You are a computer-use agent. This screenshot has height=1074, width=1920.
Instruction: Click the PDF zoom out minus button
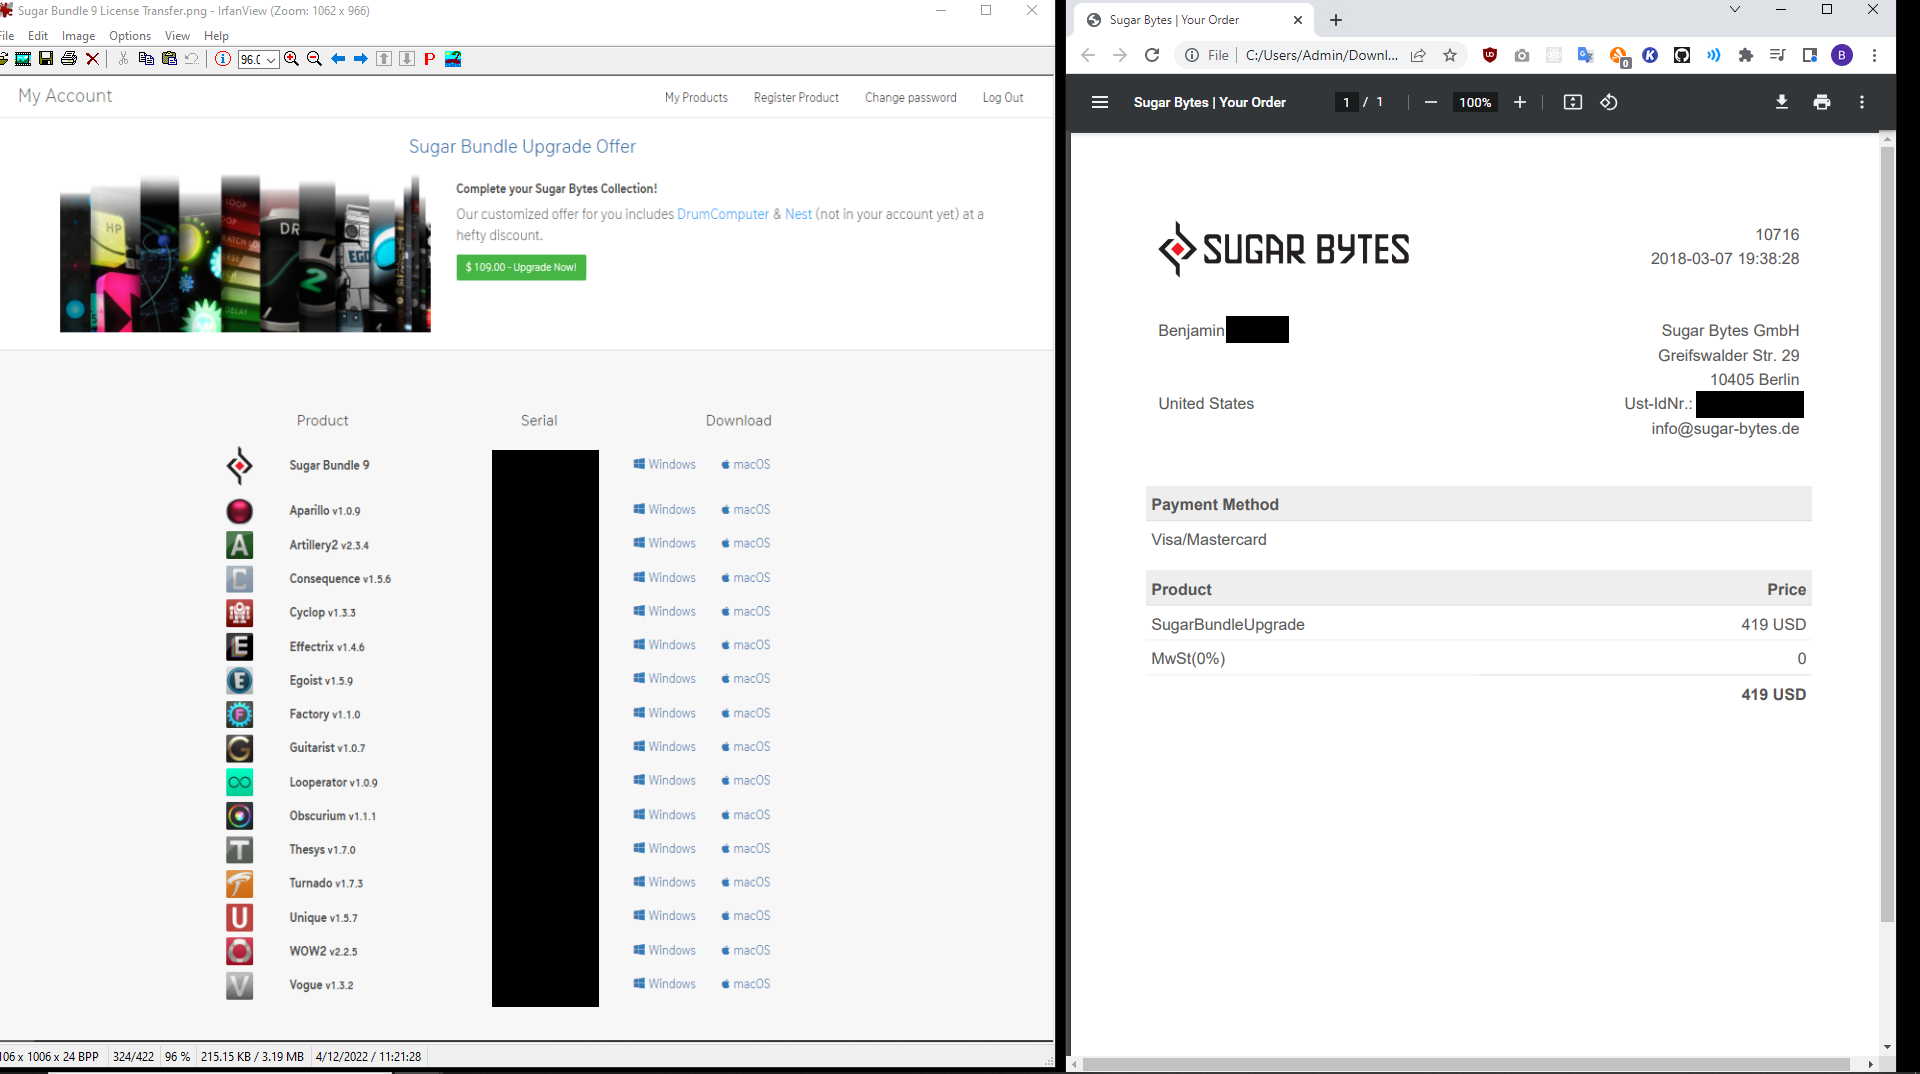tap(1431, 102)
